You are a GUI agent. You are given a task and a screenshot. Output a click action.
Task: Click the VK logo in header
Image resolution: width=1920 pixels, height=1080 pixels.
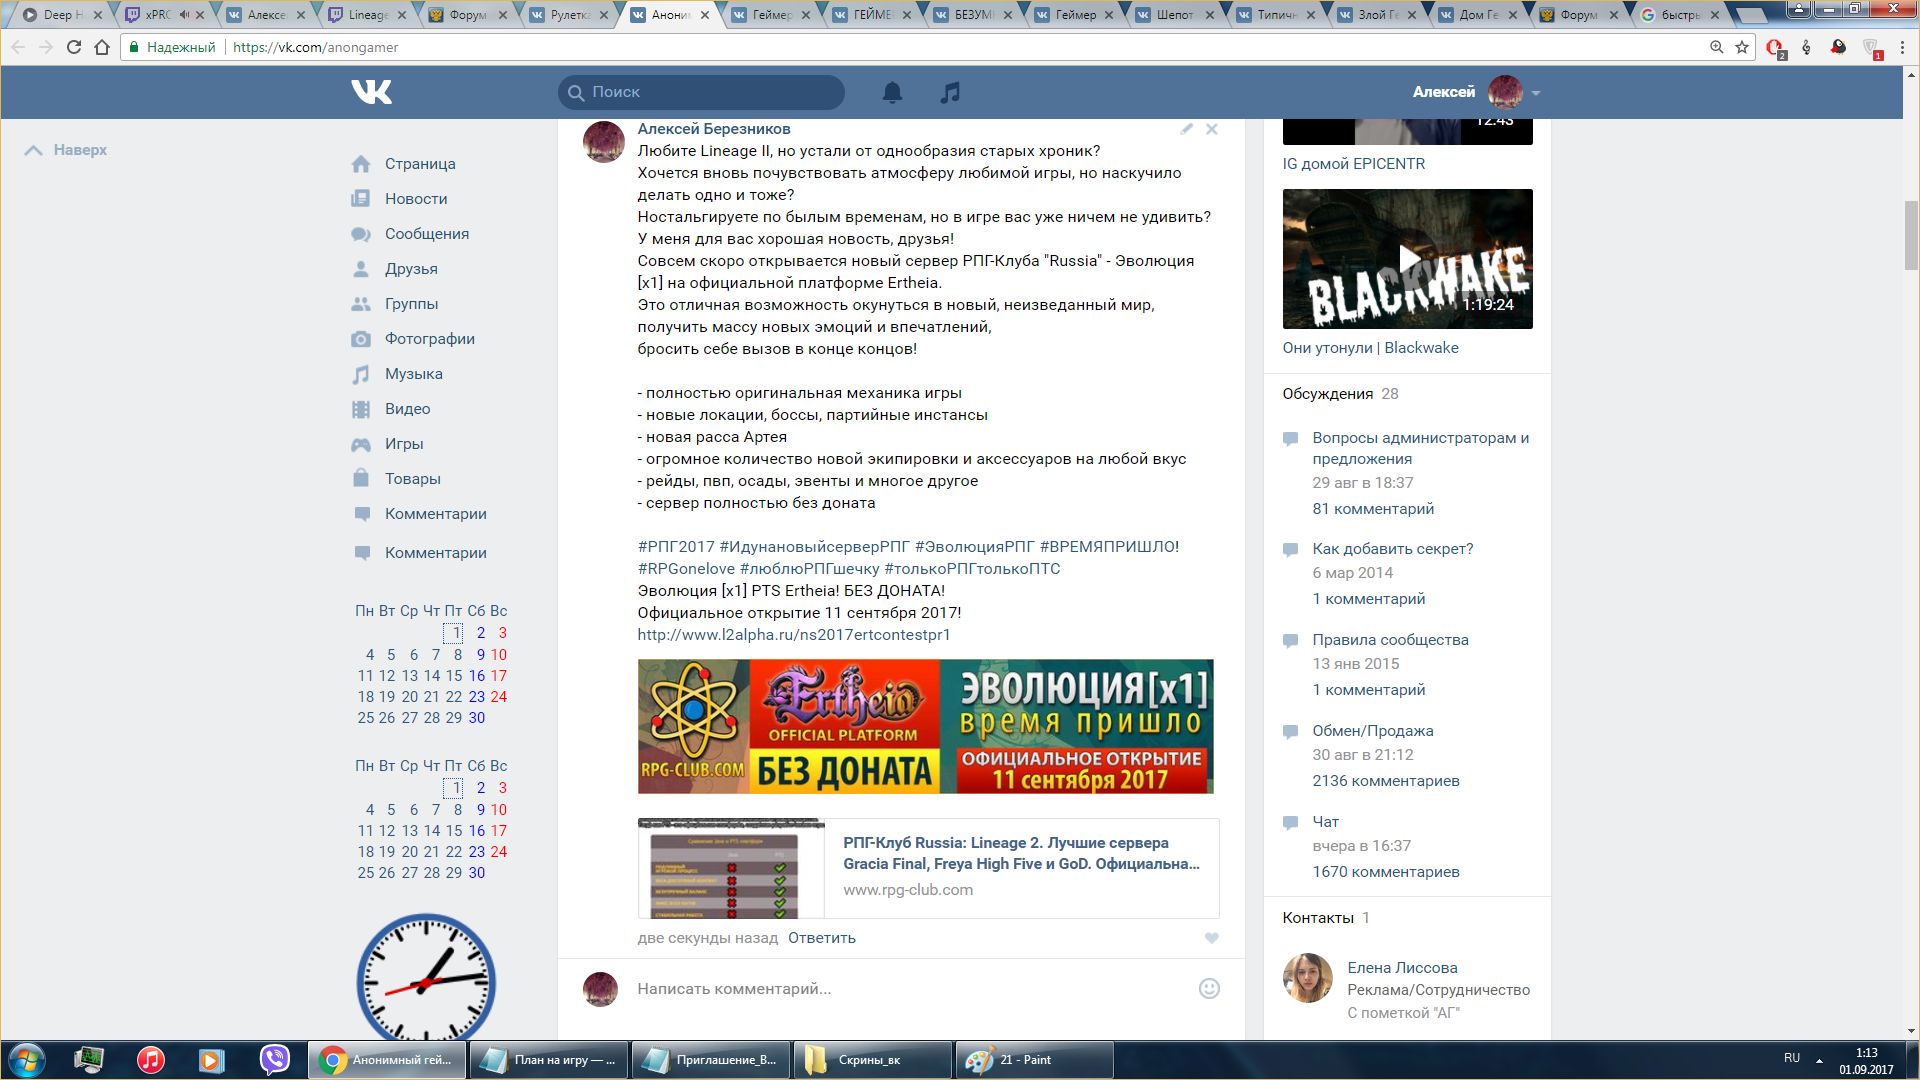pyautogui.click(x=372, y=92)
